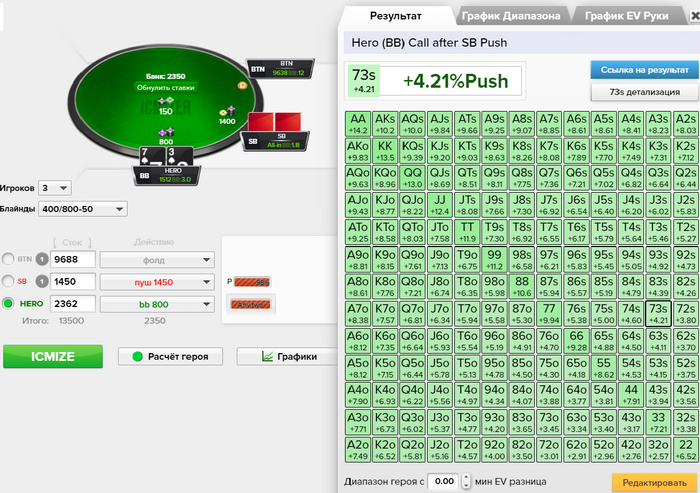Select the KK hand cell
Image resolution: width=700 pixels, height=493 pixels.
tap(385, 151)
